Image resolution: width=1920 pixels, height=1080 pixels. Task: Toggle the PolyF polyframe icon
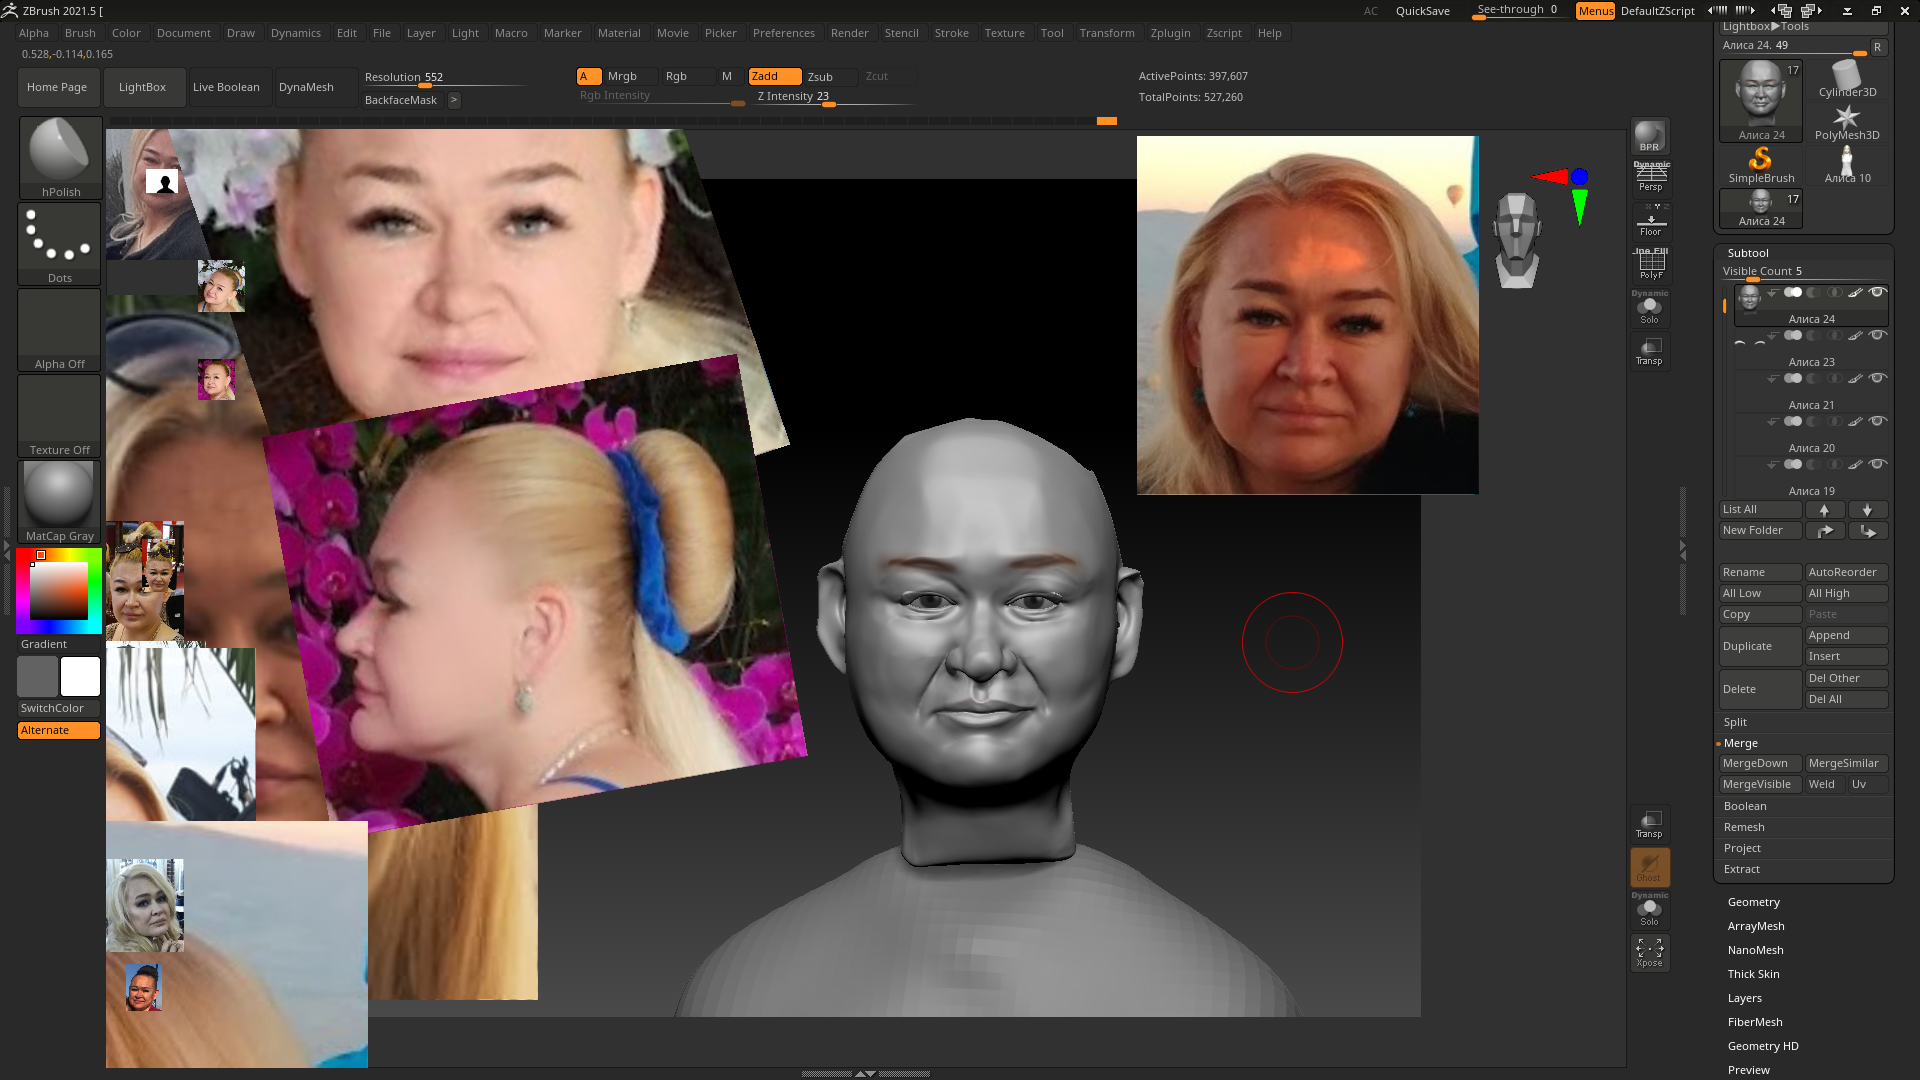click(x=1650, y=264)
